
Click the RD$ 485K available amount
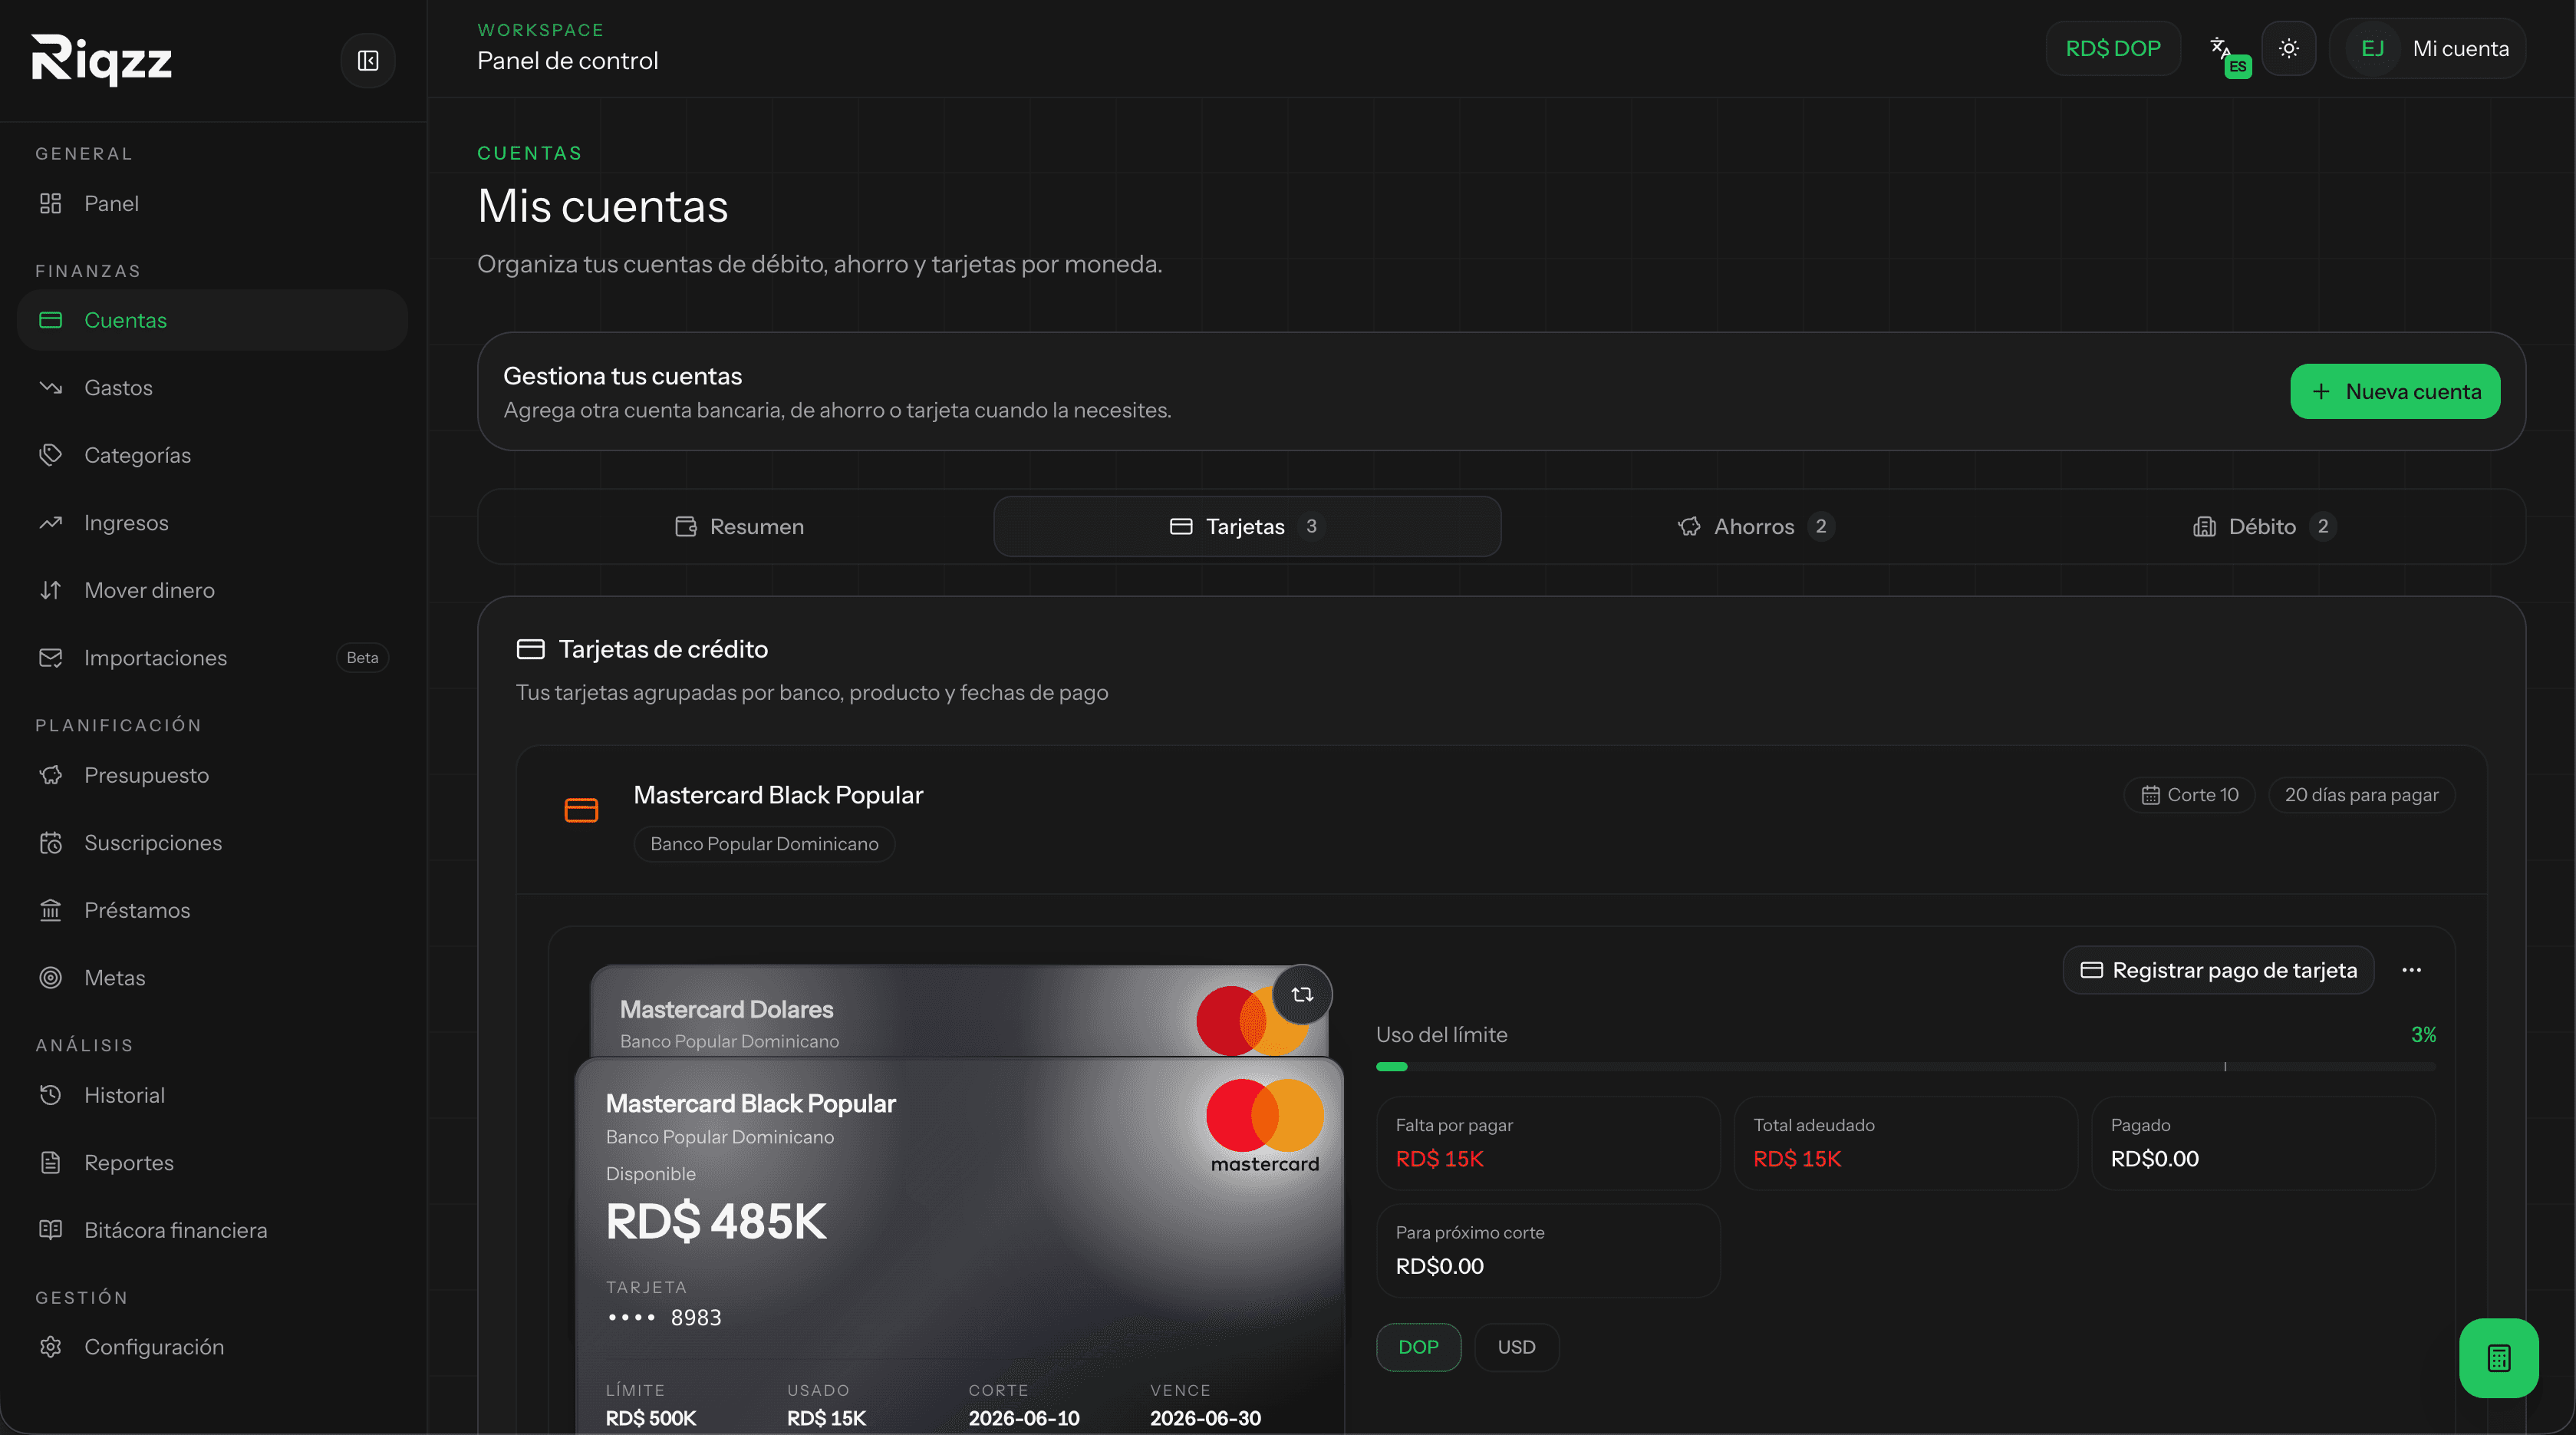point(716,1221)
